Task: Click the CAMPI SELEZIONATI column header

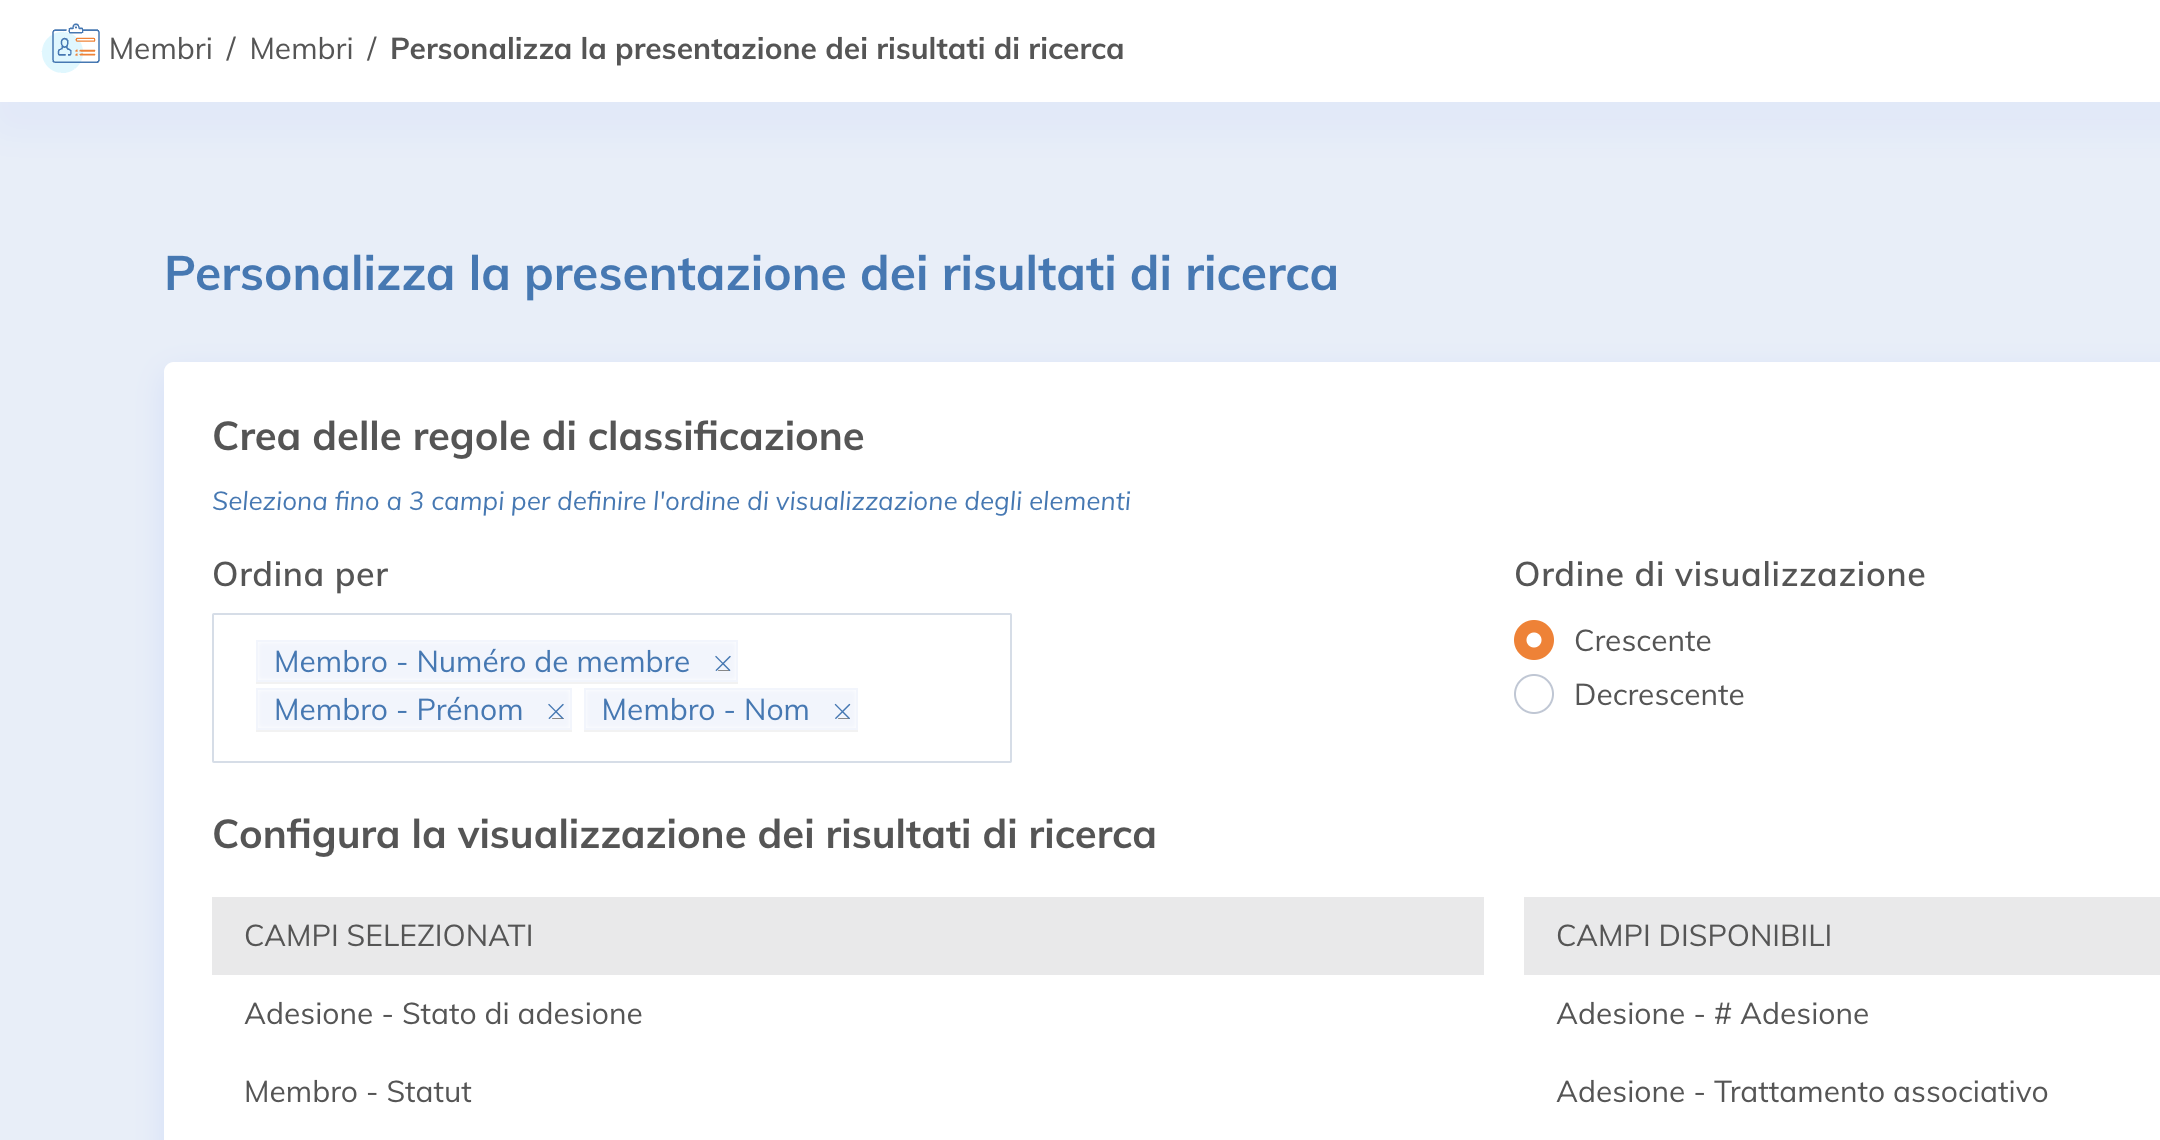Action: tap(388, 936)
